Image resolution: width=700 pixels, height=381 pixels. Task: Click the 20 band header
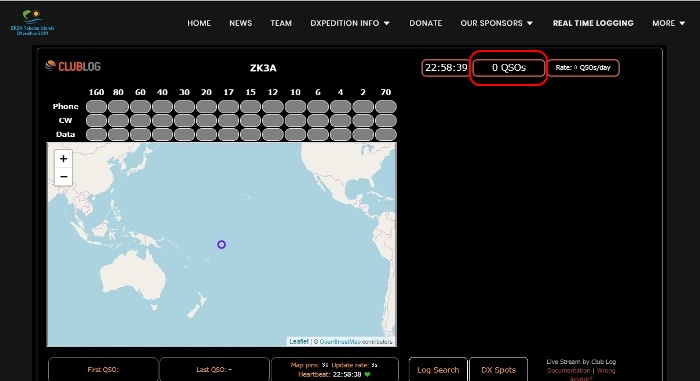[206, 92]
